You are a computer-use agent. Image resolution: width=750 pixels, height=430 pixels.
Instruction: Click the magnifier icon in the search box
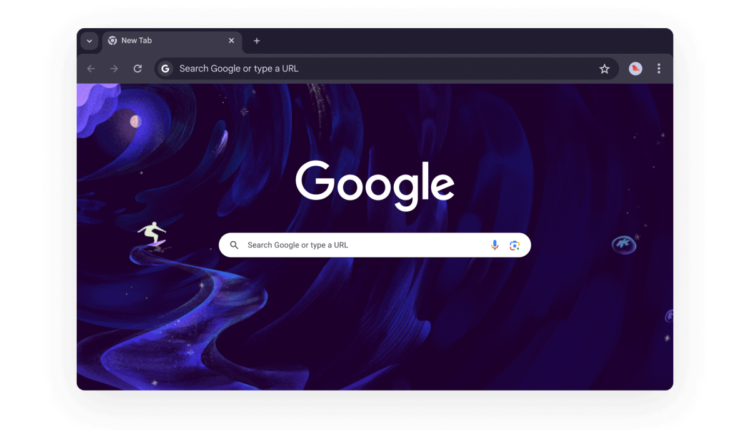235,245
